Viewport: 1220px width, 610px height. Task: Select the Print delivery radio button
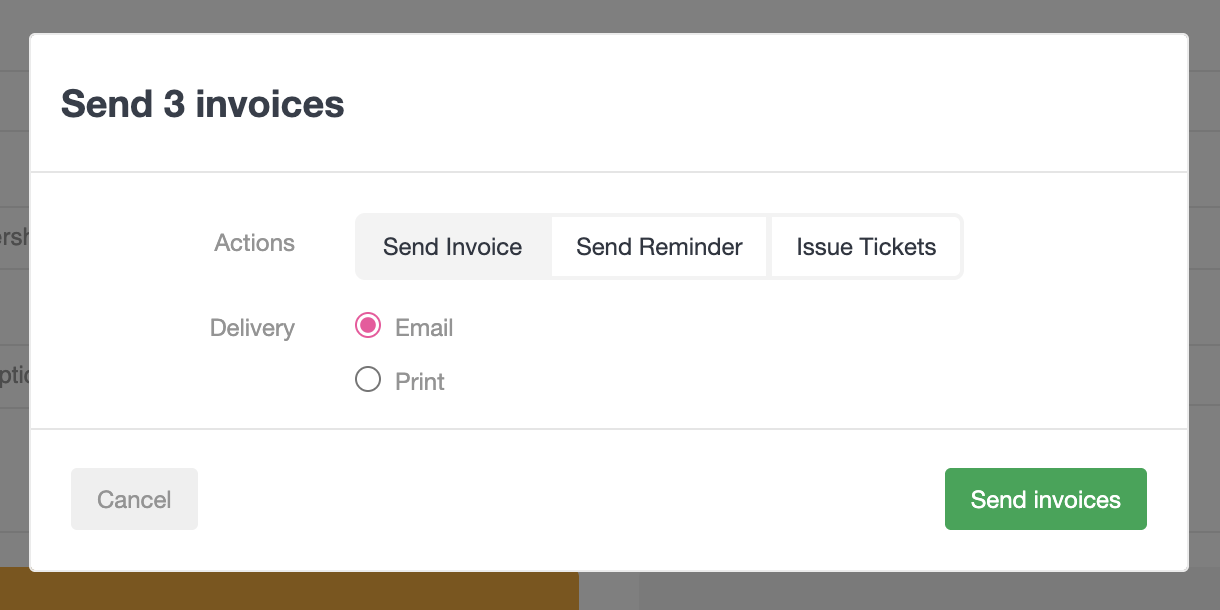pyautogui.click(x=368, y=380)
